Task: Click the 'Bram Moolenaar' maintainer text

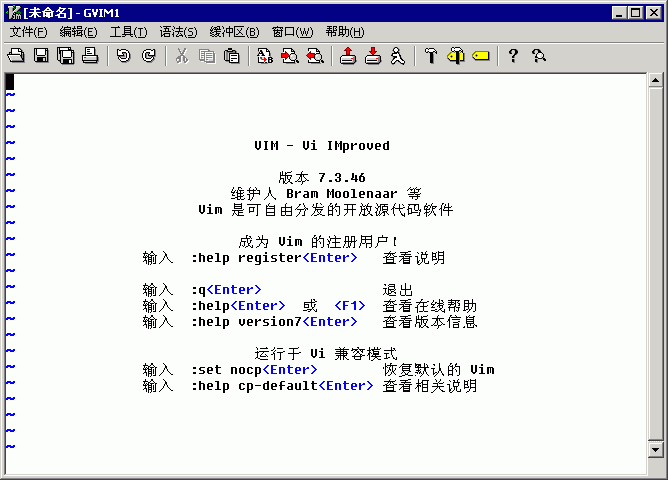Action: point(342,194)
